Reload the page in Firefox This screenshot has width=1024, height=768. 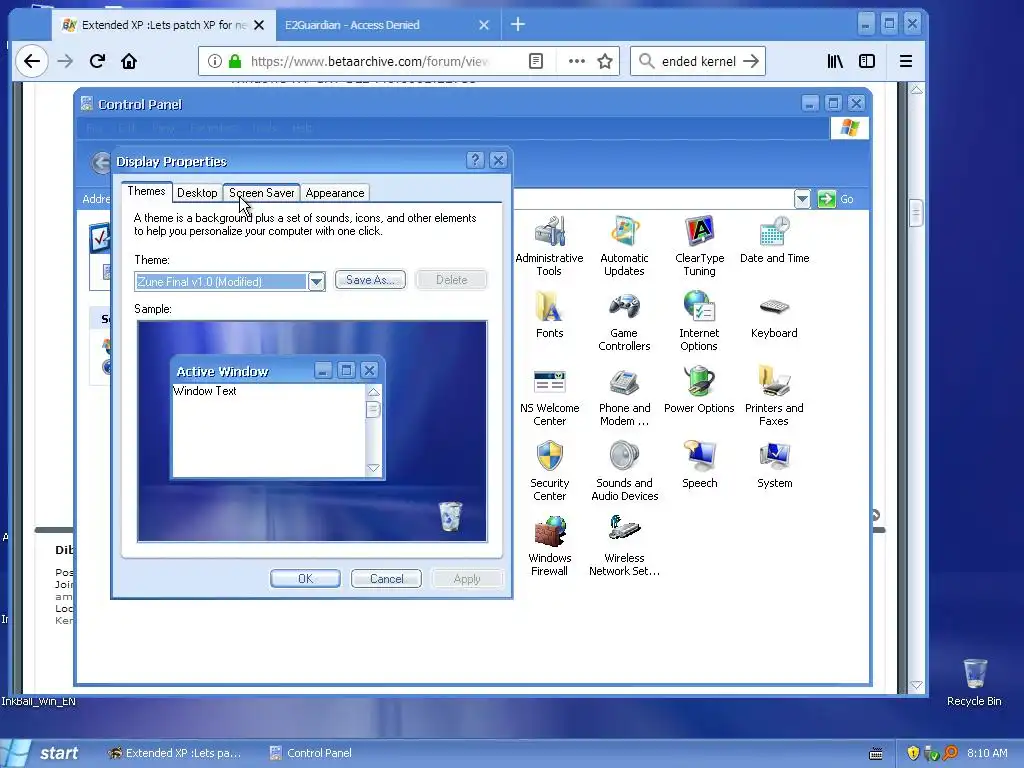coord(97,61)
